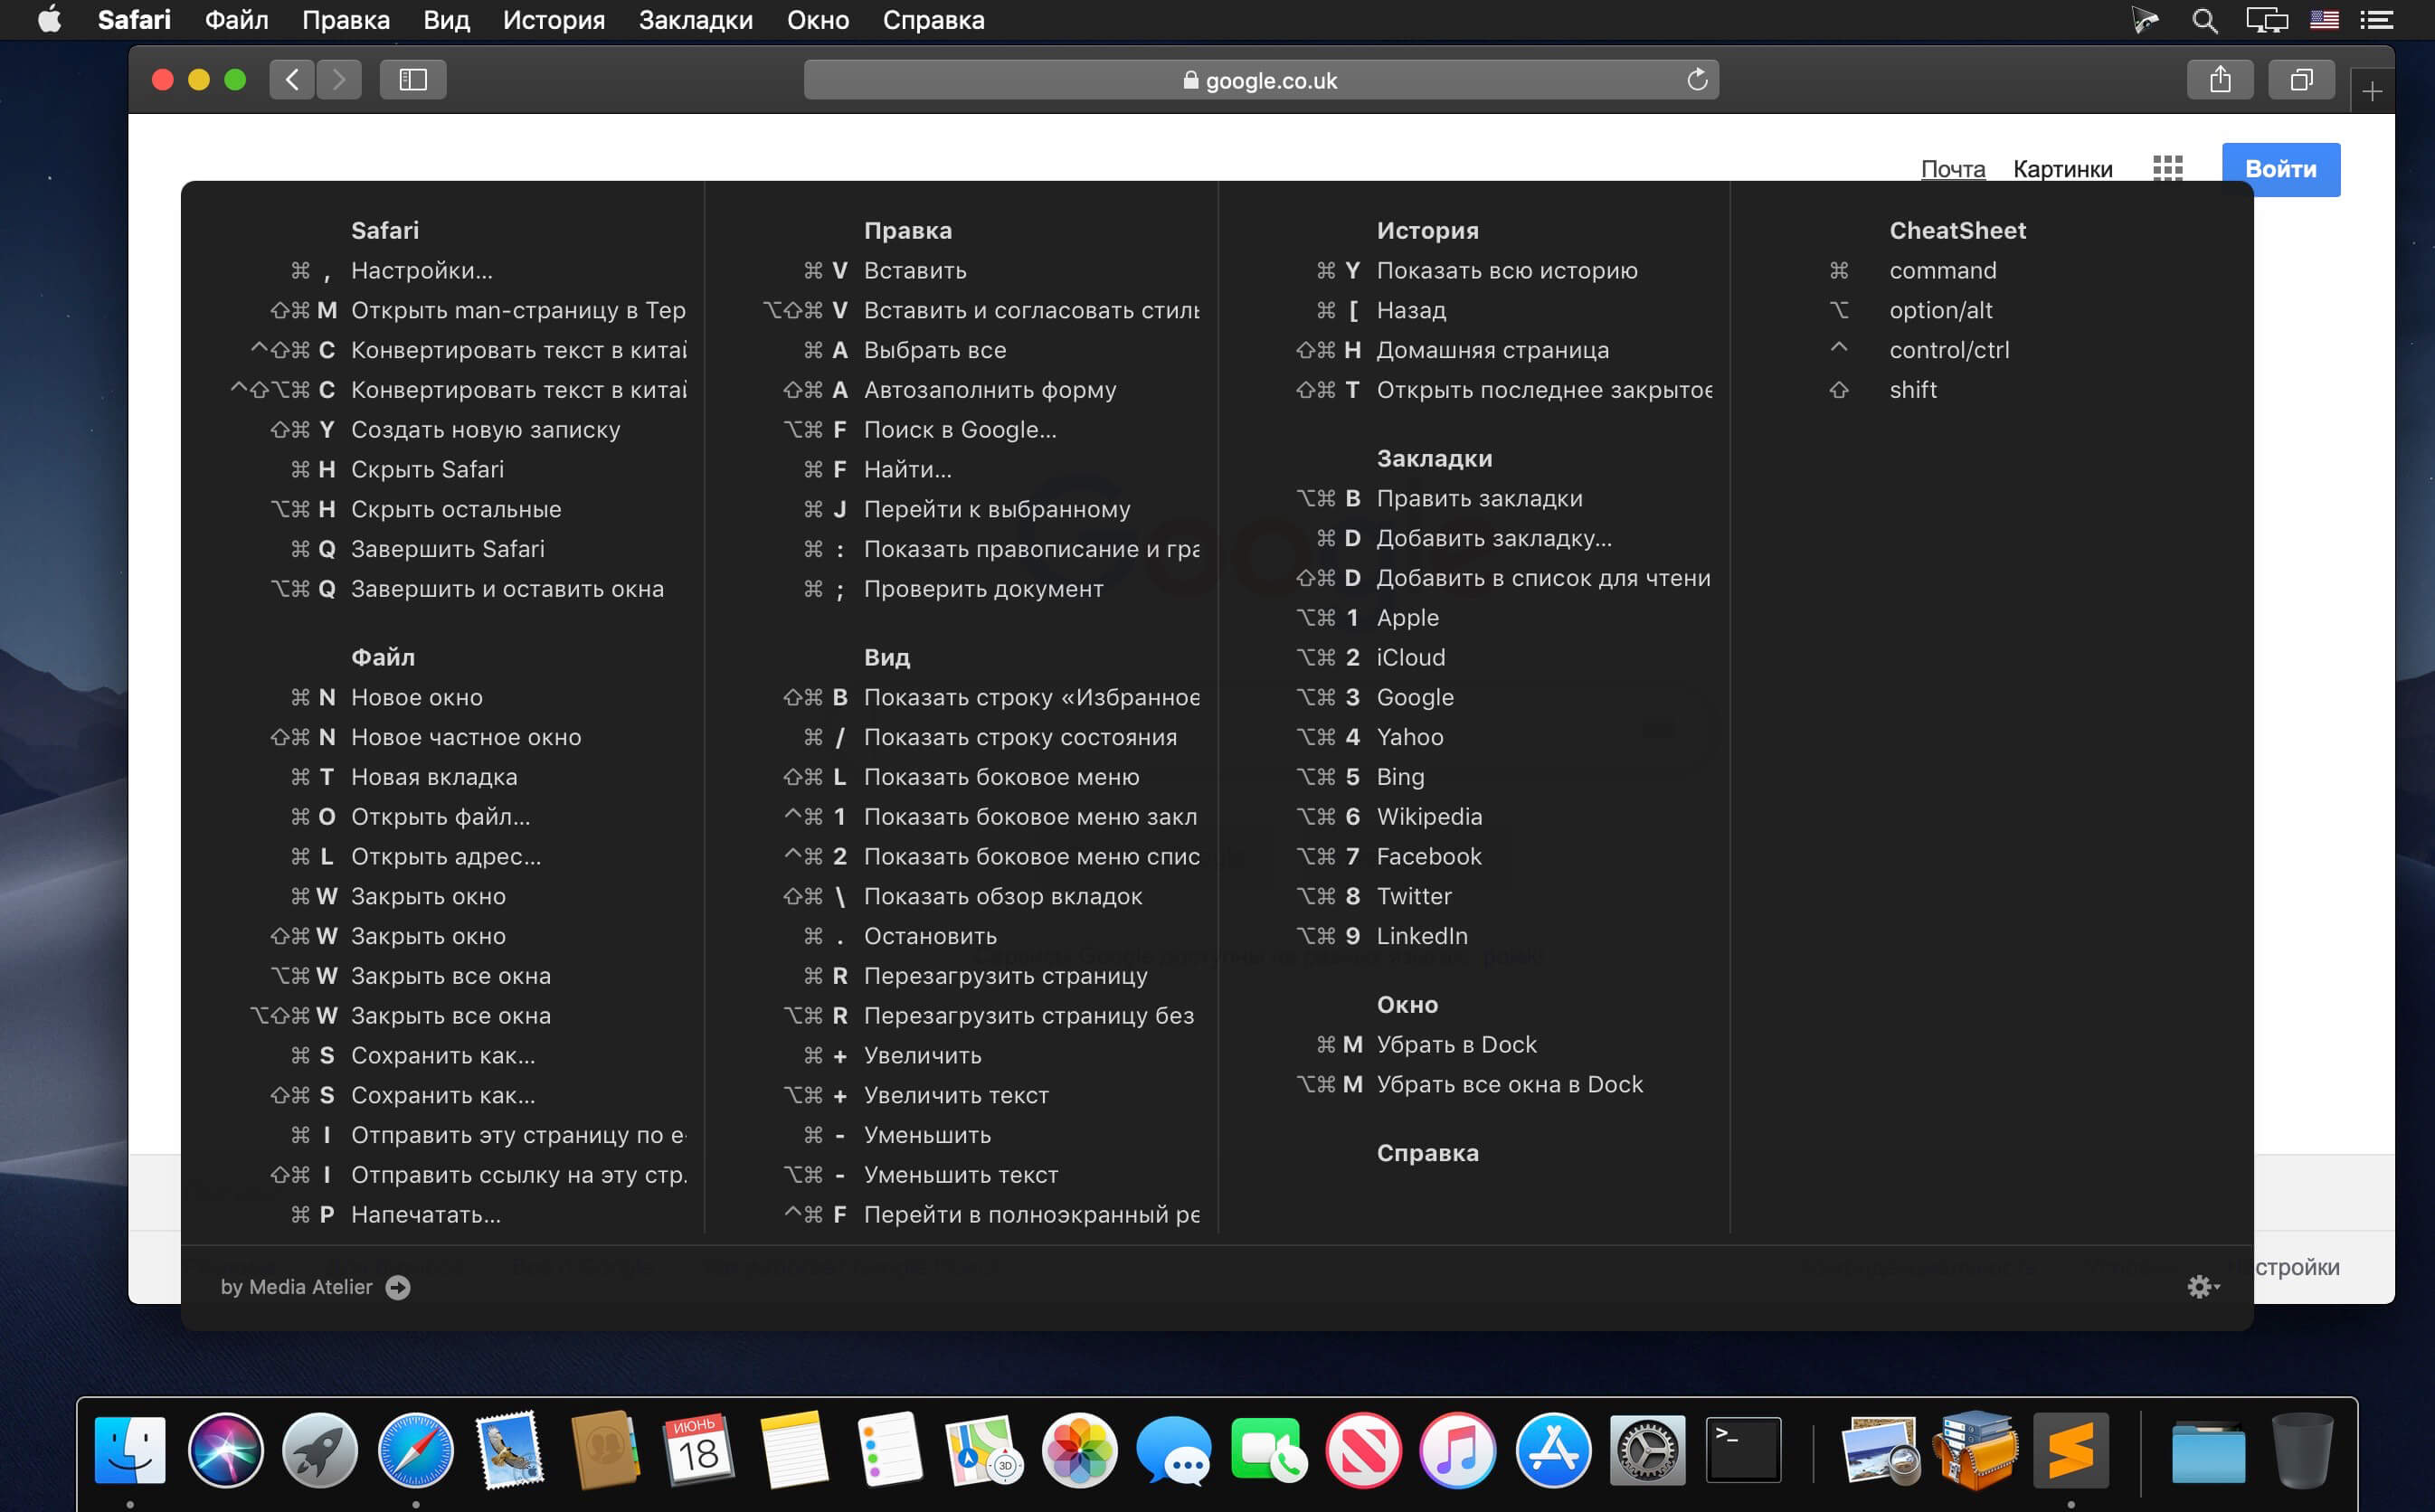The width and height of the screenshot is (2435, 1512).
Task: Click the Добавить закладку… shortcut row
Action: coord(1464,538)
